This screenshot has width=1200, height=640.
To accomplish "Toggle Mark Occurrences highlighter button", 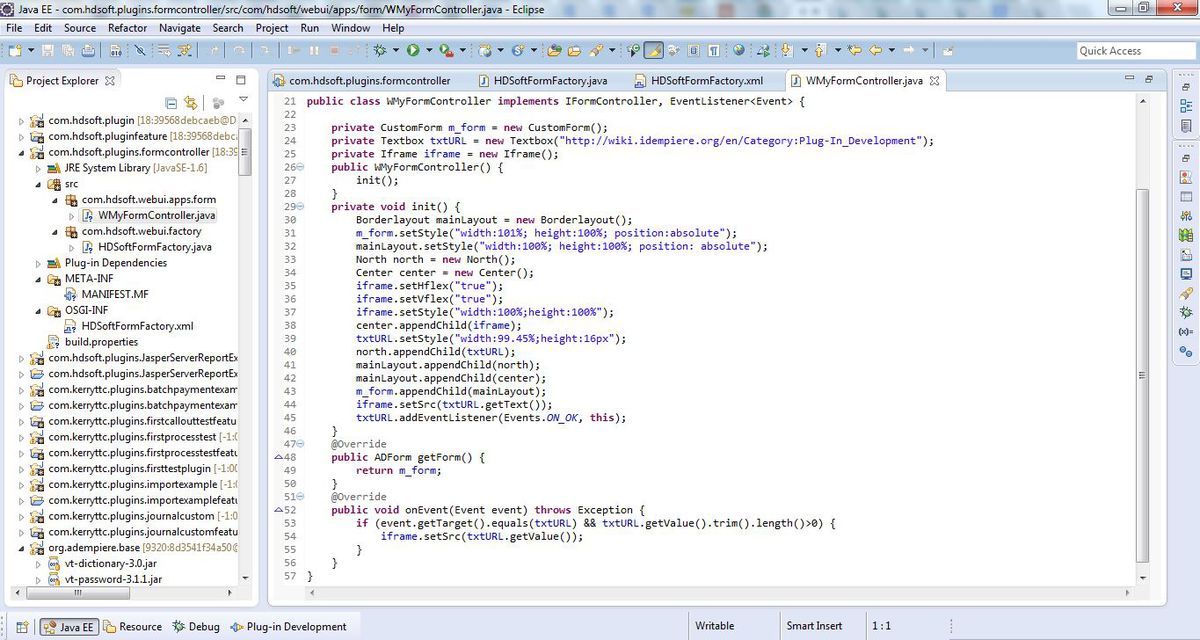I will click(653, 50).
